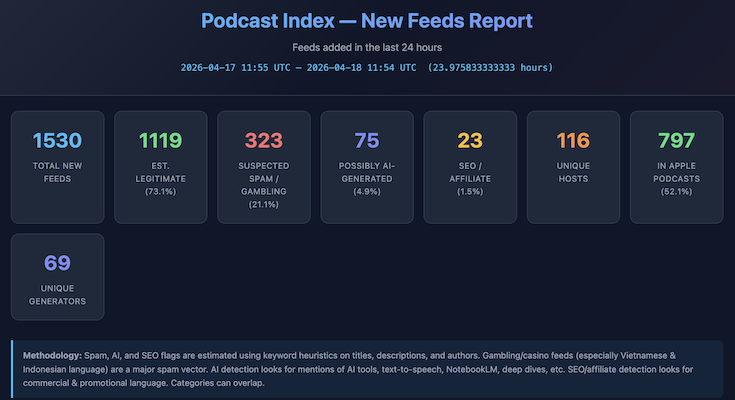735x400 pixels.
Task: Click the 69 Unique Generators value
Action: (57, 264)
